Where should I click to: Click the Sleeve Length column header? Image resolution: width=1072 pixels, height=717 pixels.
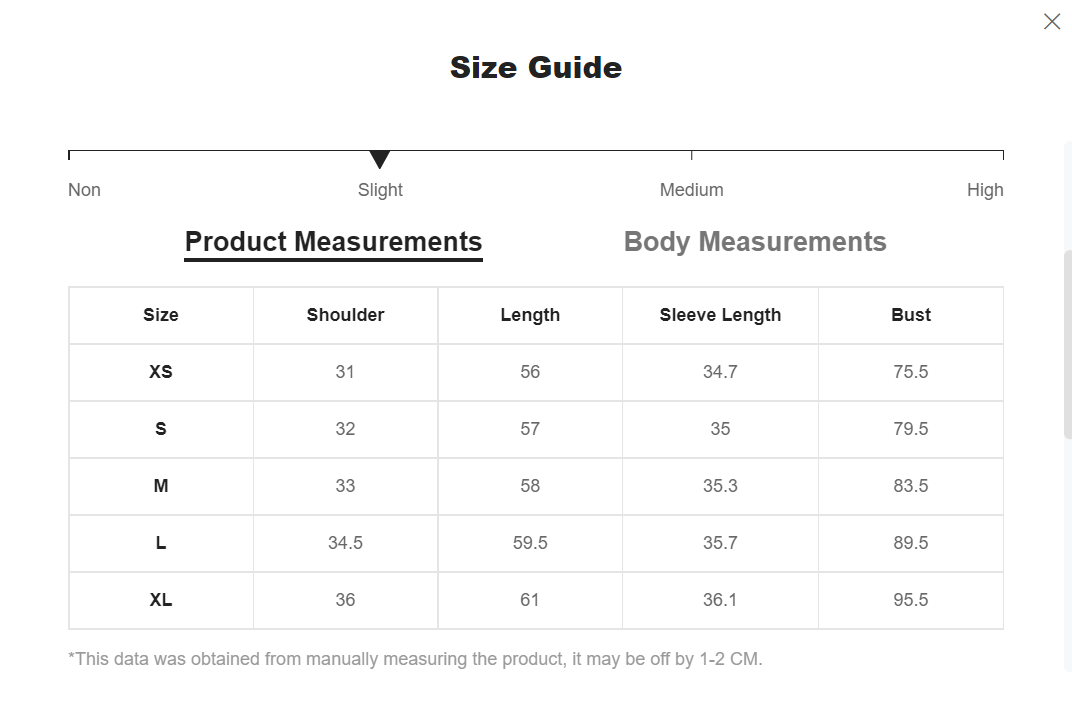click(720, 315)
